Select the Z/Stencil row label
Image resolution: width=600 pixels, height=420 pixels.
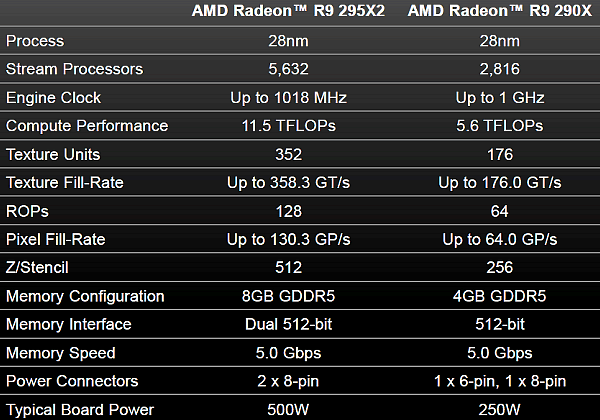(x=39, y=268)
